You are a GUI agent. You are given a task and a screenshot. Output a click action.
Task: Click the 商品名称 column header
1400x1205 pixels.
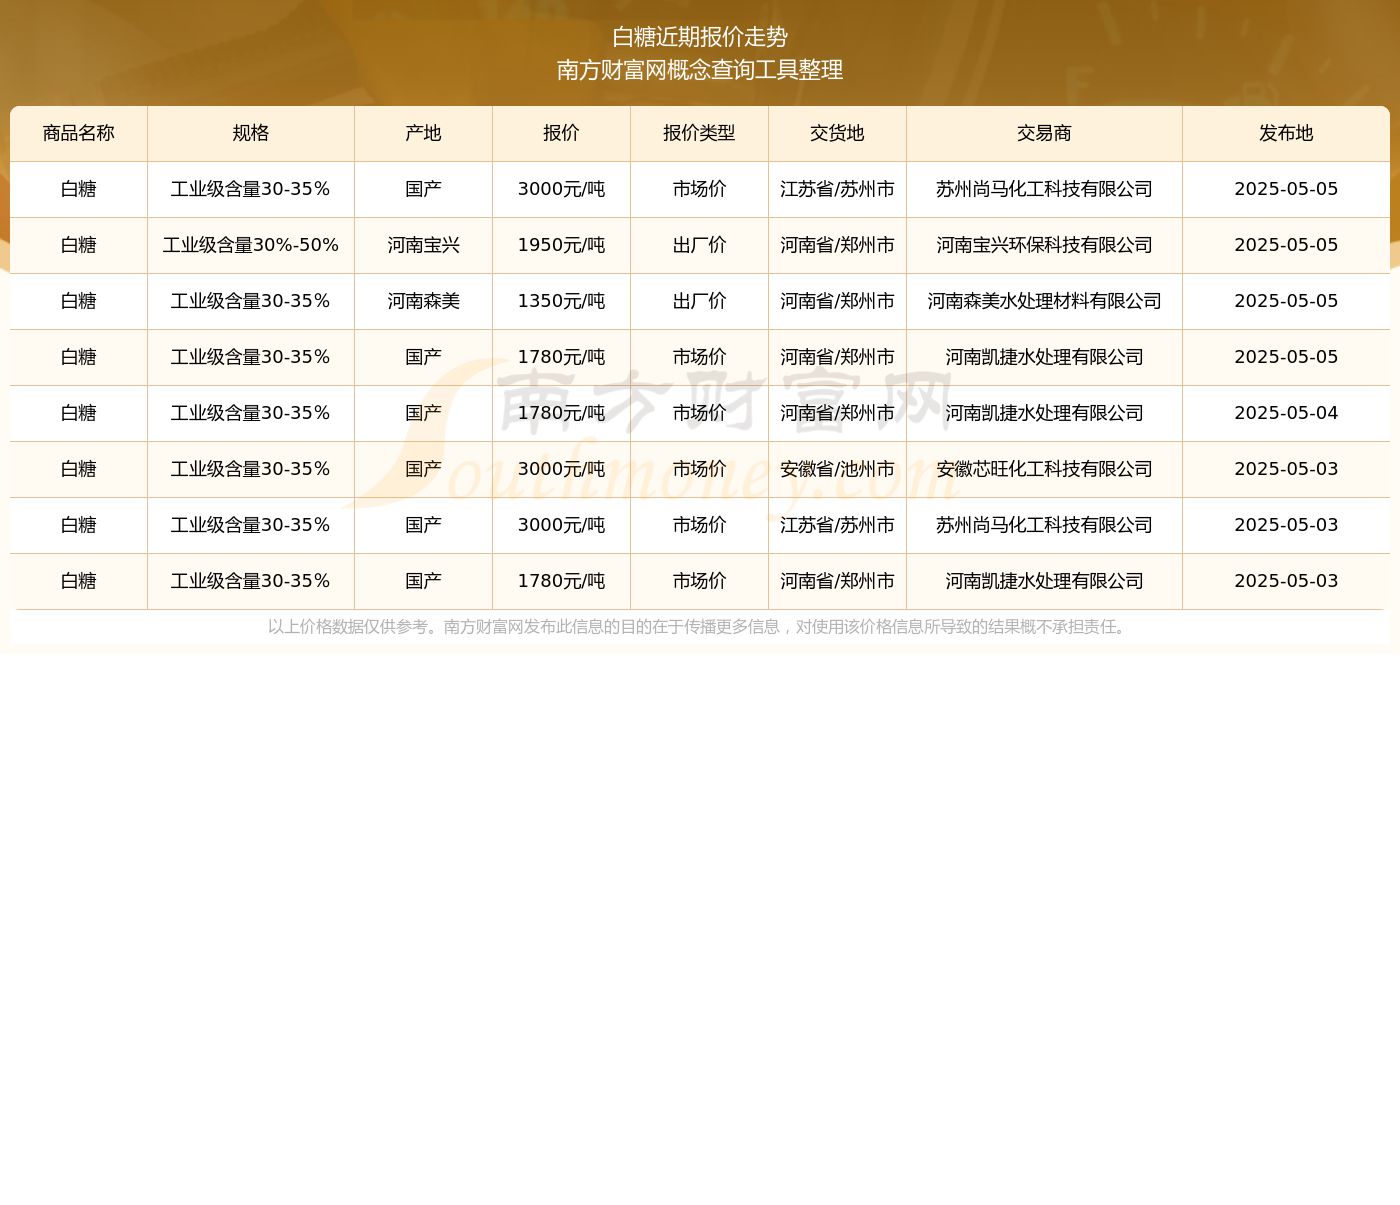tap(79, 134)
